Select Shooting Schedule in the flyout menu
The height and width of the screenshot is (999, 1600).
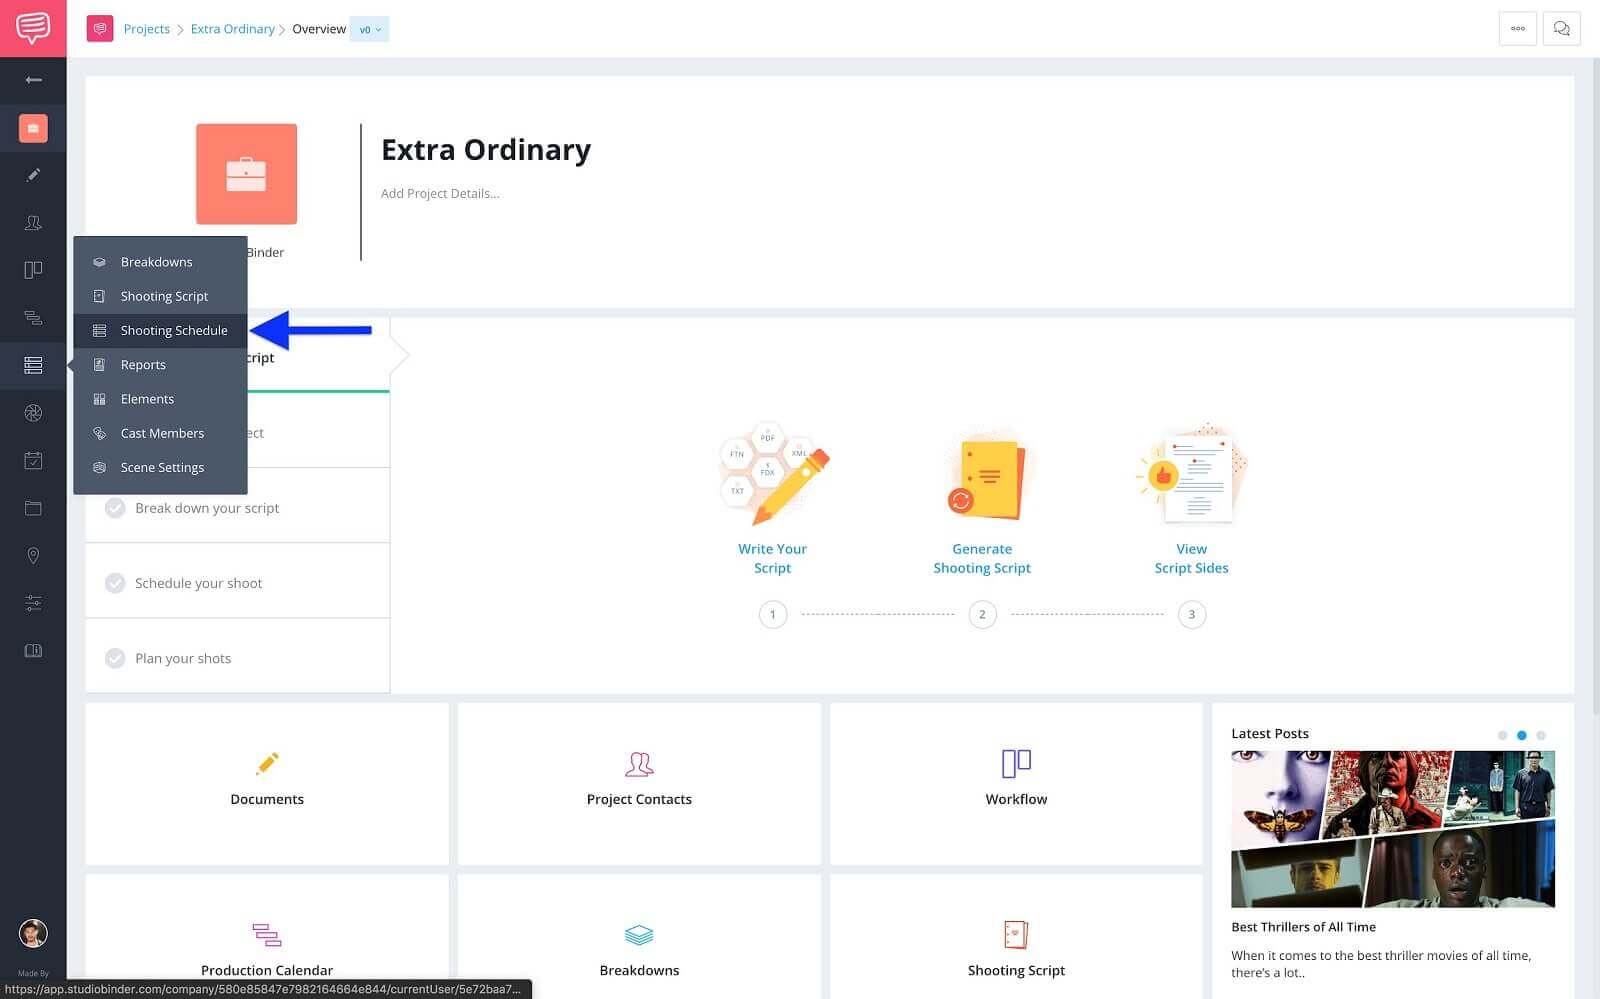coord(160,330)
